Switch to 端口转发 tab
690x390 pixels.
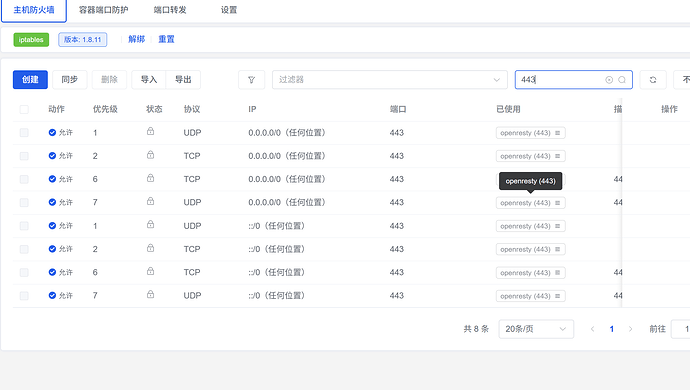click(170, 10)
